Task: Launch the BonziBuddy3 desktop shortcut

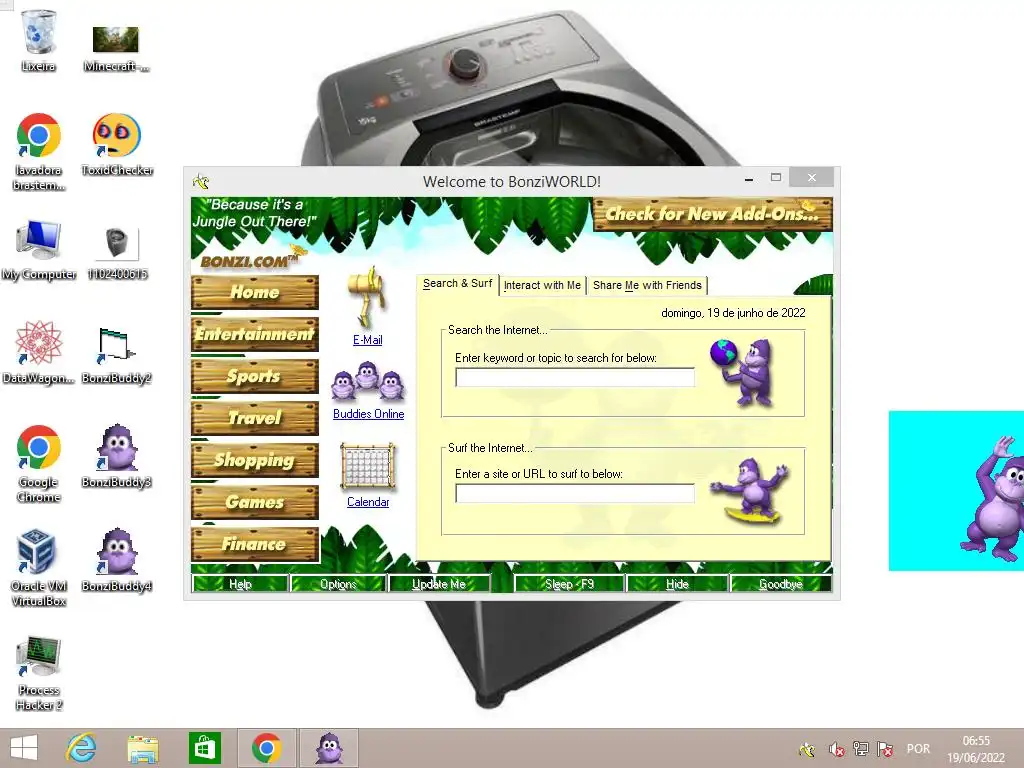Action: (x=116, y=447)
